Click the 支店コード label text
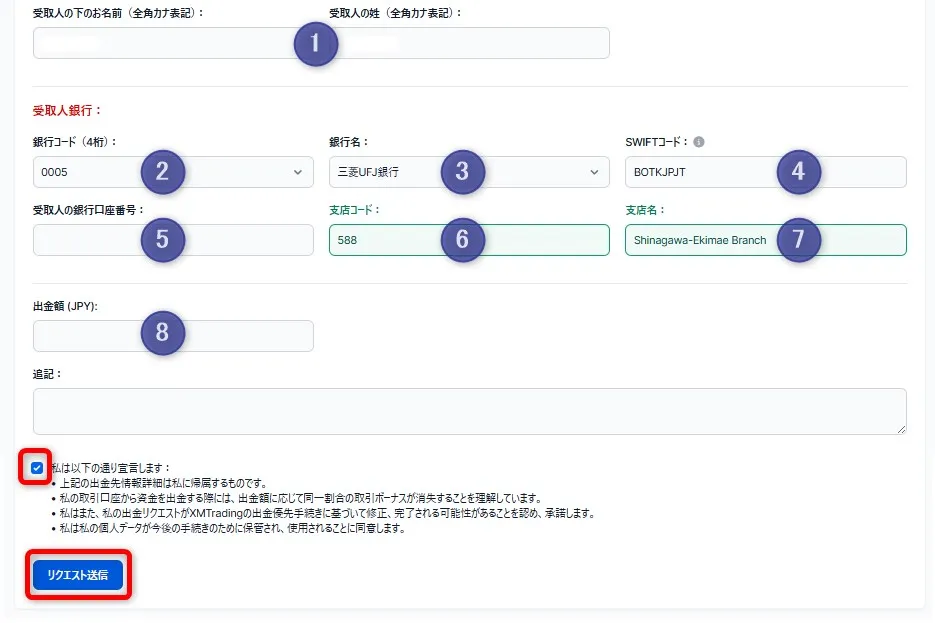The height and width of the screenshot is (623, 935). (354, 210)
